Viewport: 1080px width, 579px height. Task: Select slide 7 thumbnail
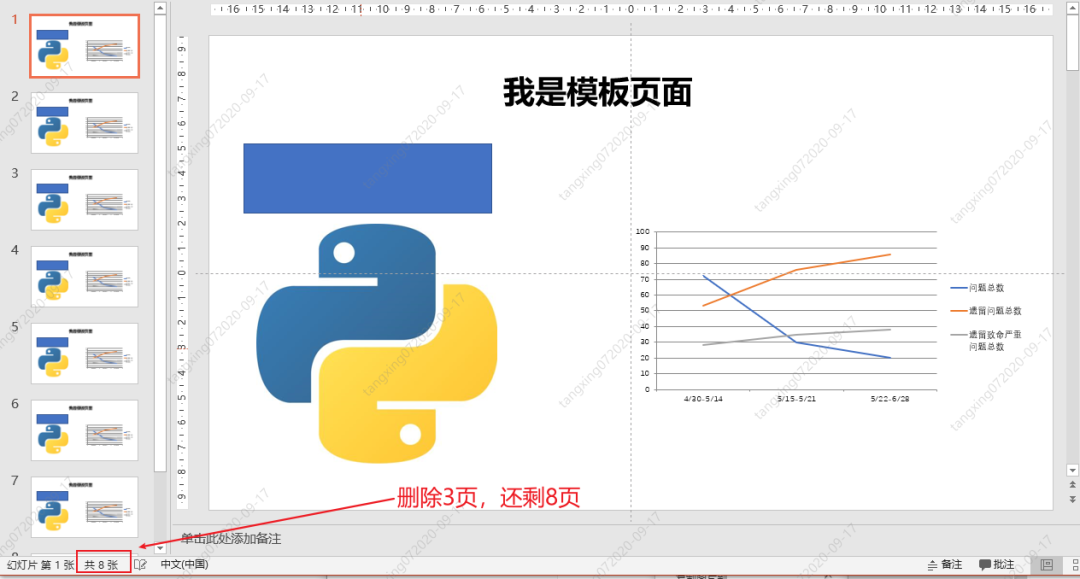(85, 507)
